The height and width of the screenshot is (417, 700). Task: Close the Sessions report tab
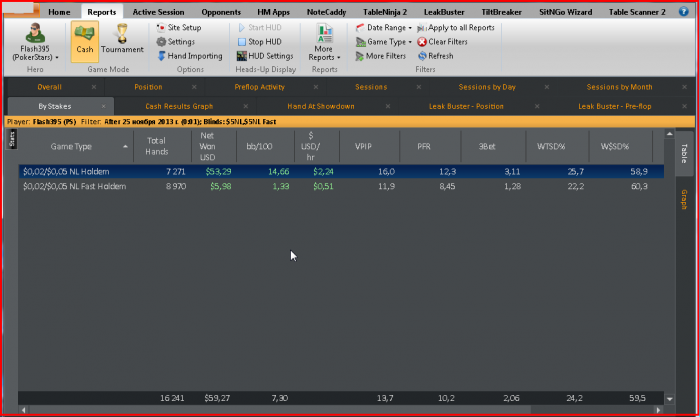pyautogui.click(x=419, y=87)
